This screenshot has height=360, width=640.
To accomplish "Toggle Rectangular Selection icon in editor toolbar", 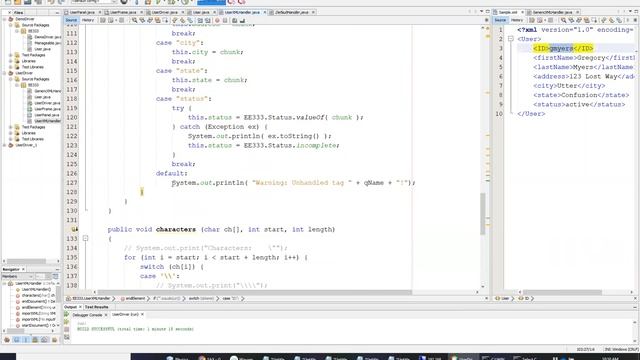I will [x=165, y=20].
